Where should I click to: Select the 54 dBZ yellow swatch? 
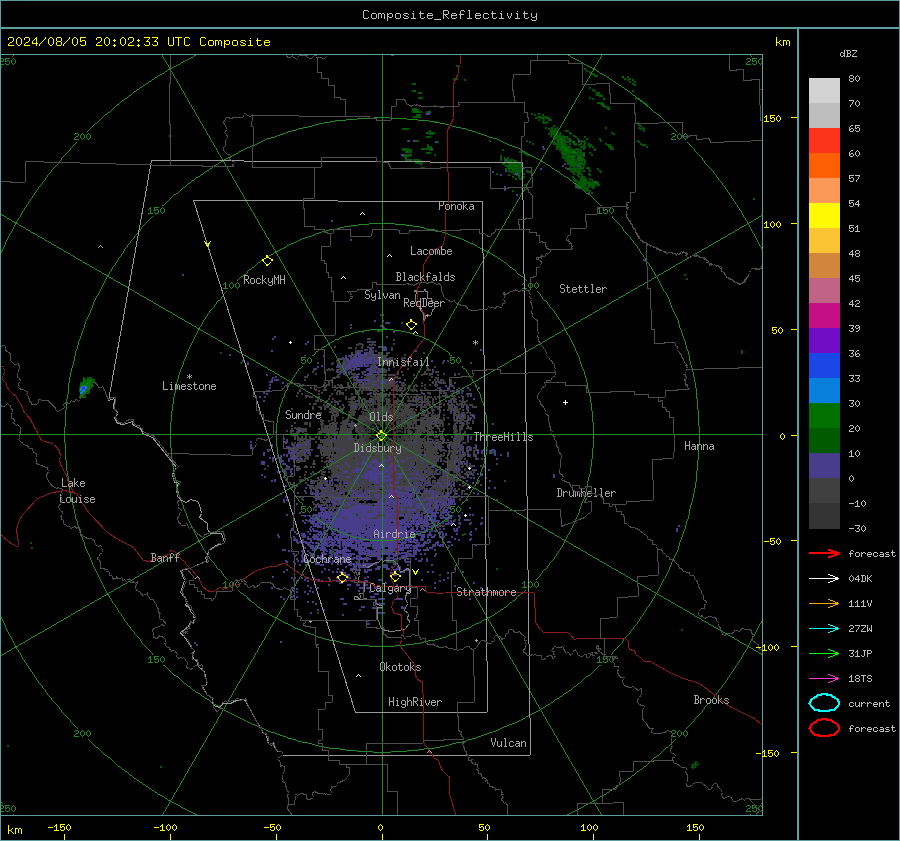824,216
